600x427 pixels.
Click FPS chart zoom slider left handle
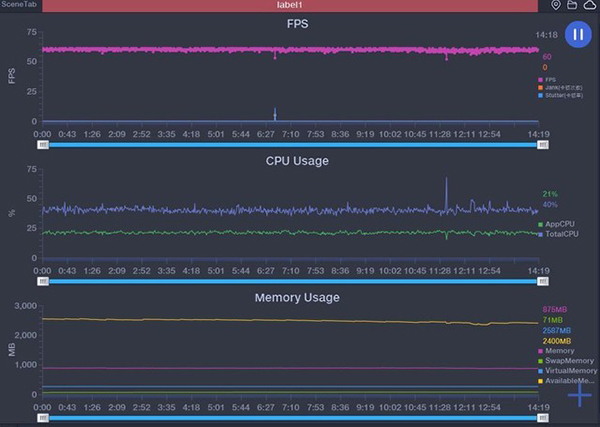(43, 145)
